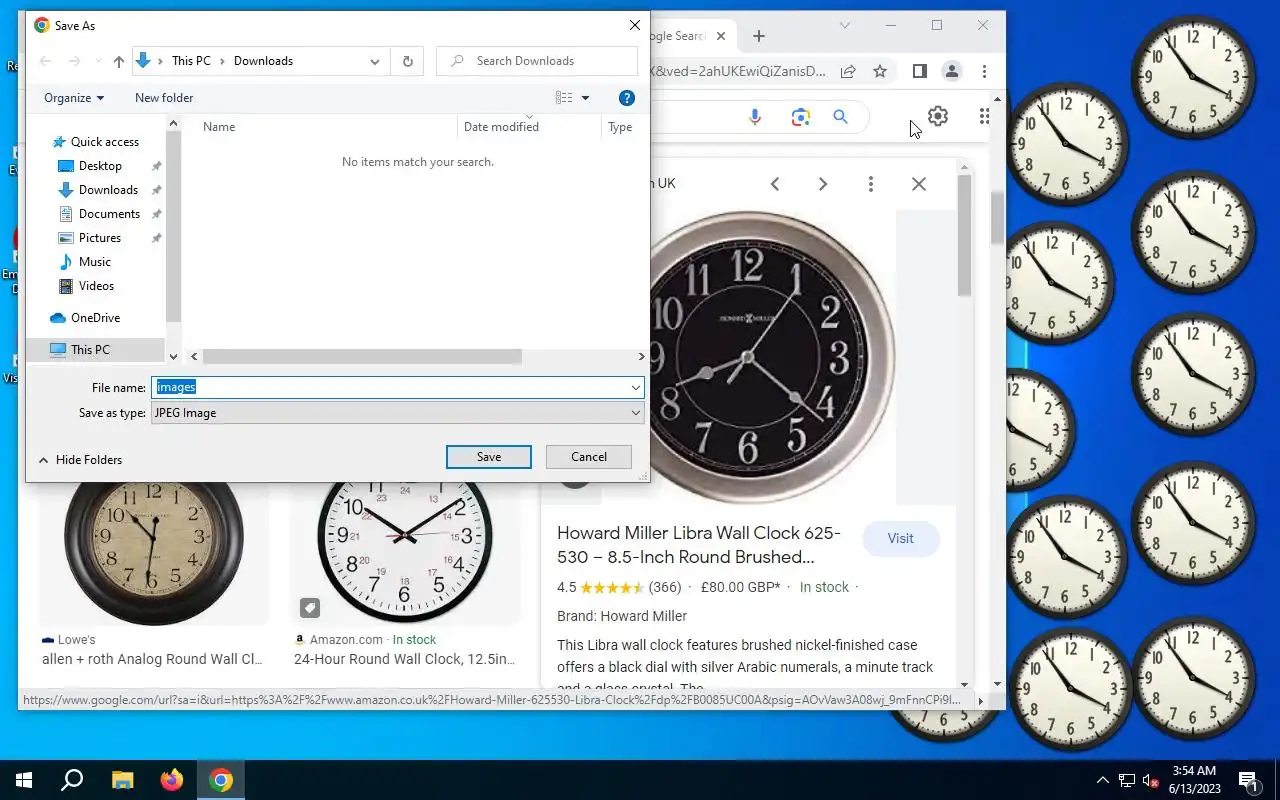Open taskbar search
1280x800 pixels.
click(x=72, y=780)
